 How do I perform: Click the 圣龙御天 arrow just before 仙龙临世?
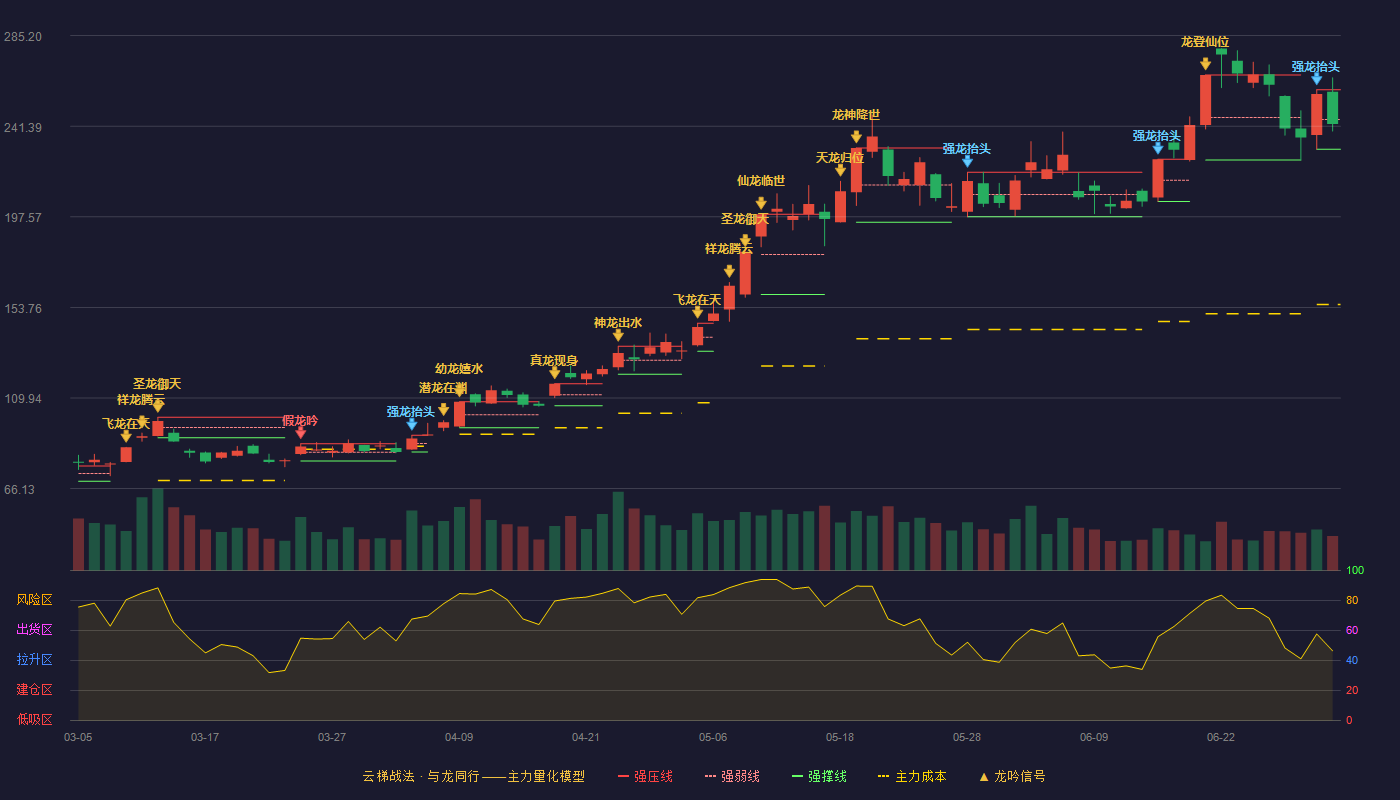click(x=745, y=240)
